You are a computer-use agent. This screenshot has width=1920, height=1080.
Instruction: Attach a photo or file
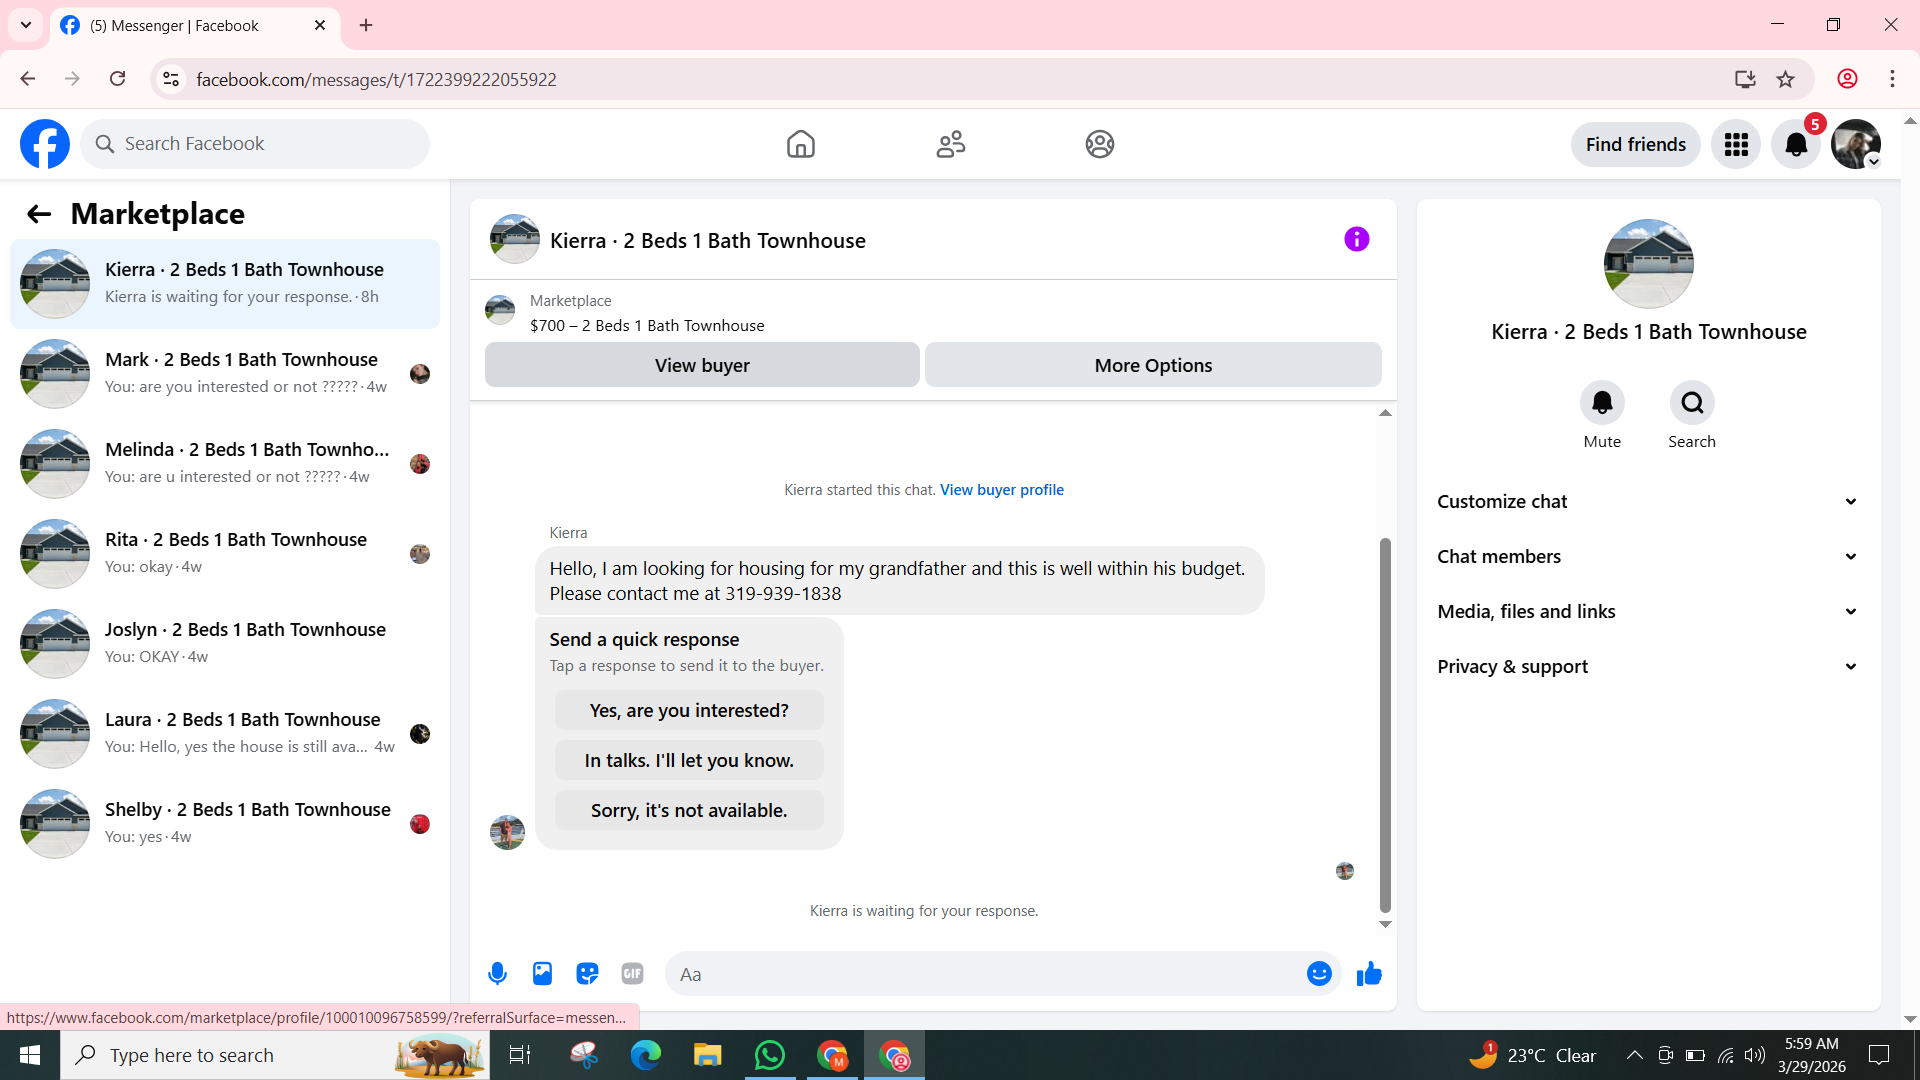click(542, 974)
